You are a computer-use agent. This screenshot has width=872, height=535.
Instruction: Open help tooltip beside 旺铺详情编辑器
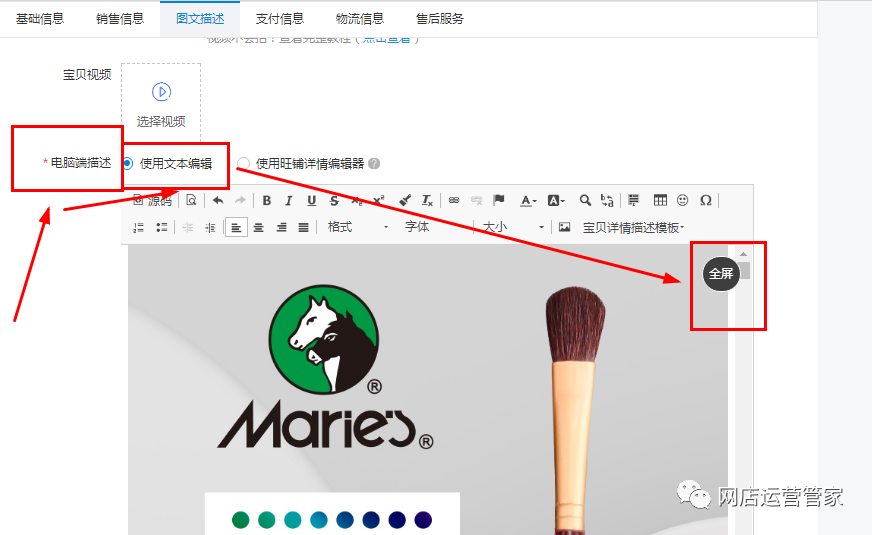374,164
